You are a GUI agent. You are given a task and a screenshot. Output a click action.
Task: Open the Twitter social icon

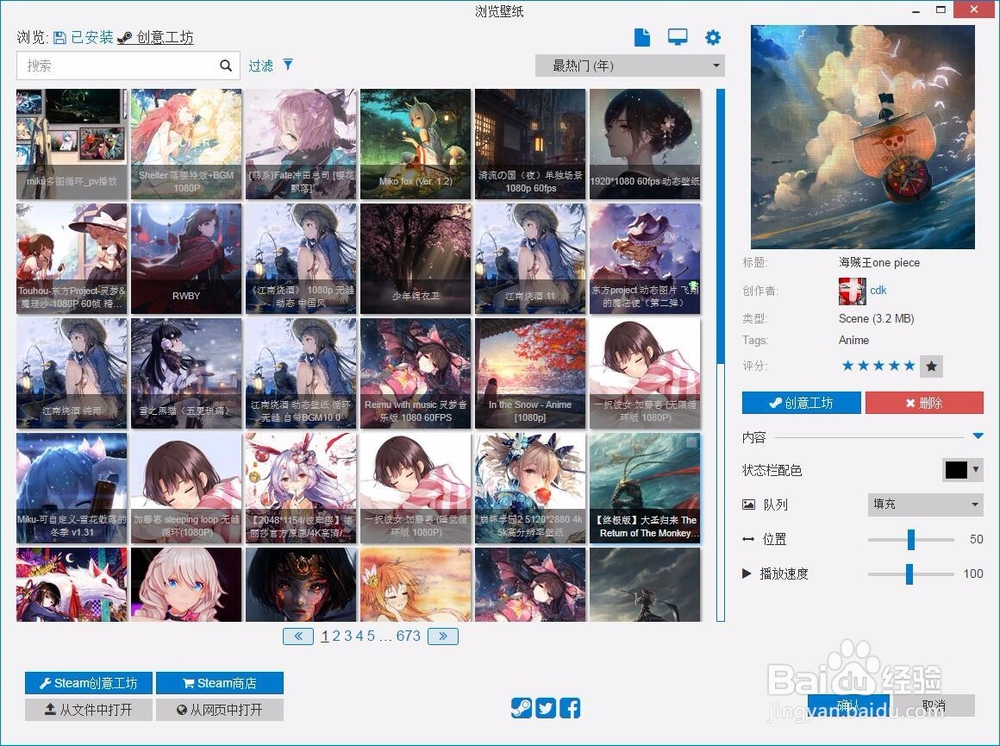tap(545, 708)
